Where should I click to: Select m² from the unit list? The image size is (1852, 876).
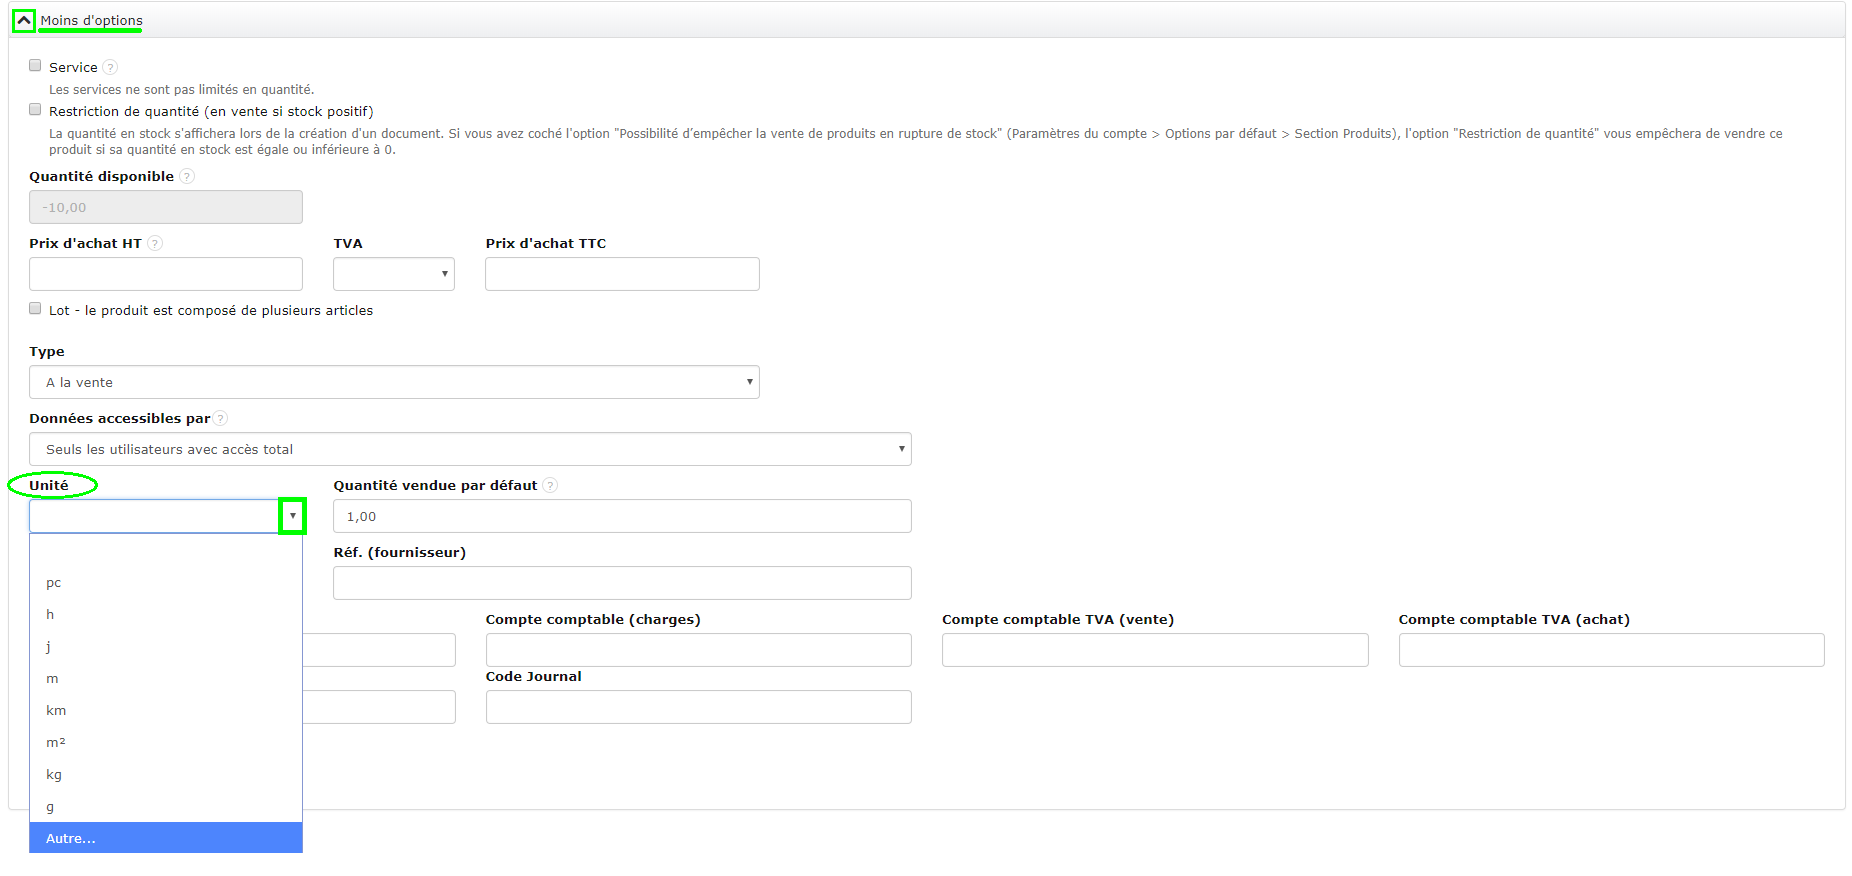(56, 742)
